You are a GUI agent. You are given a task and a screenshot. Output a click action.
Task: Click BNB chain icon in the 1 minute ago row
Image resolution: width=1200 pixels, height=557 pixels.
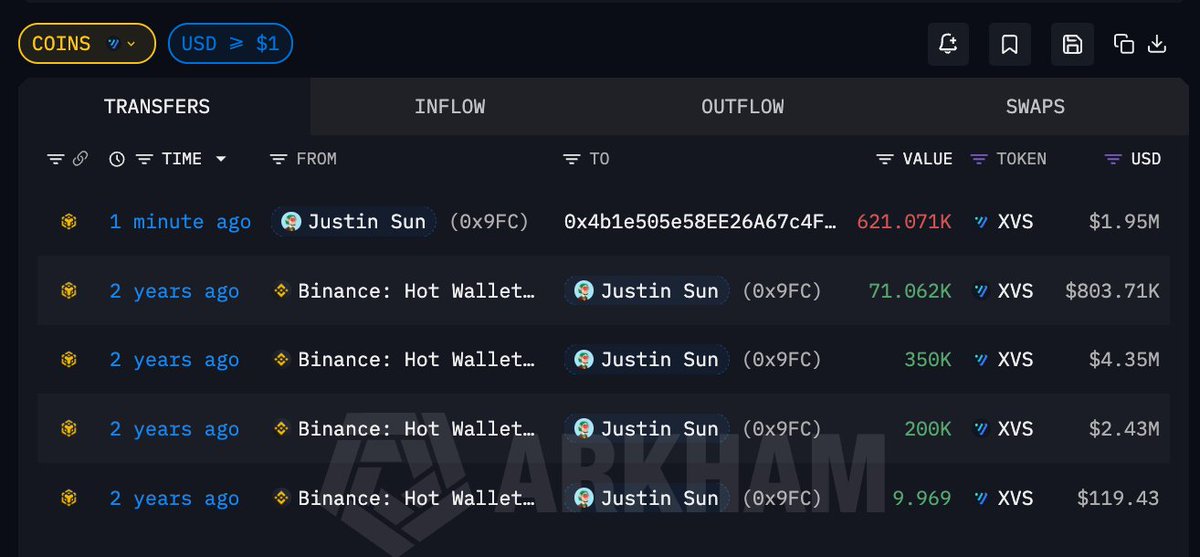pos(68,221)
